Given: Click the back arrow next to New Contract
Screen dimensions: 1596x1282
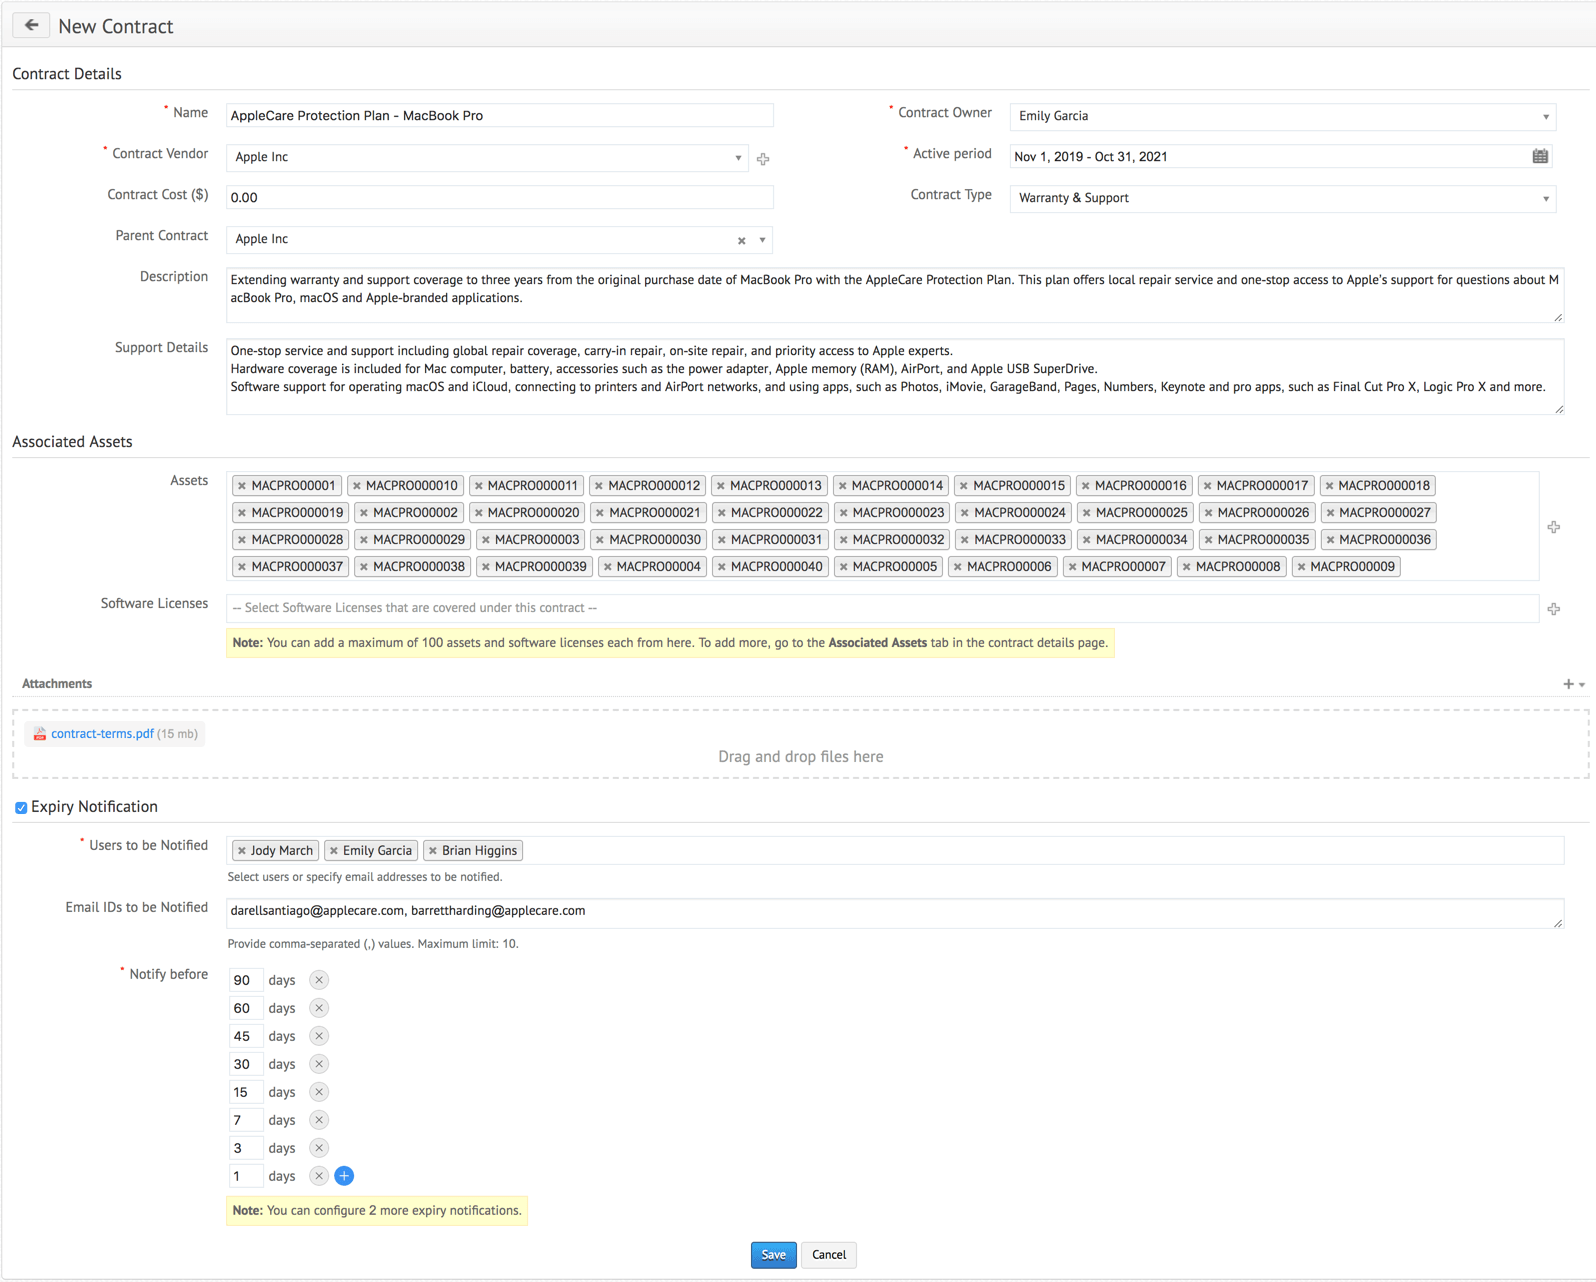Looking at the screenshot, I should [31, 26].
